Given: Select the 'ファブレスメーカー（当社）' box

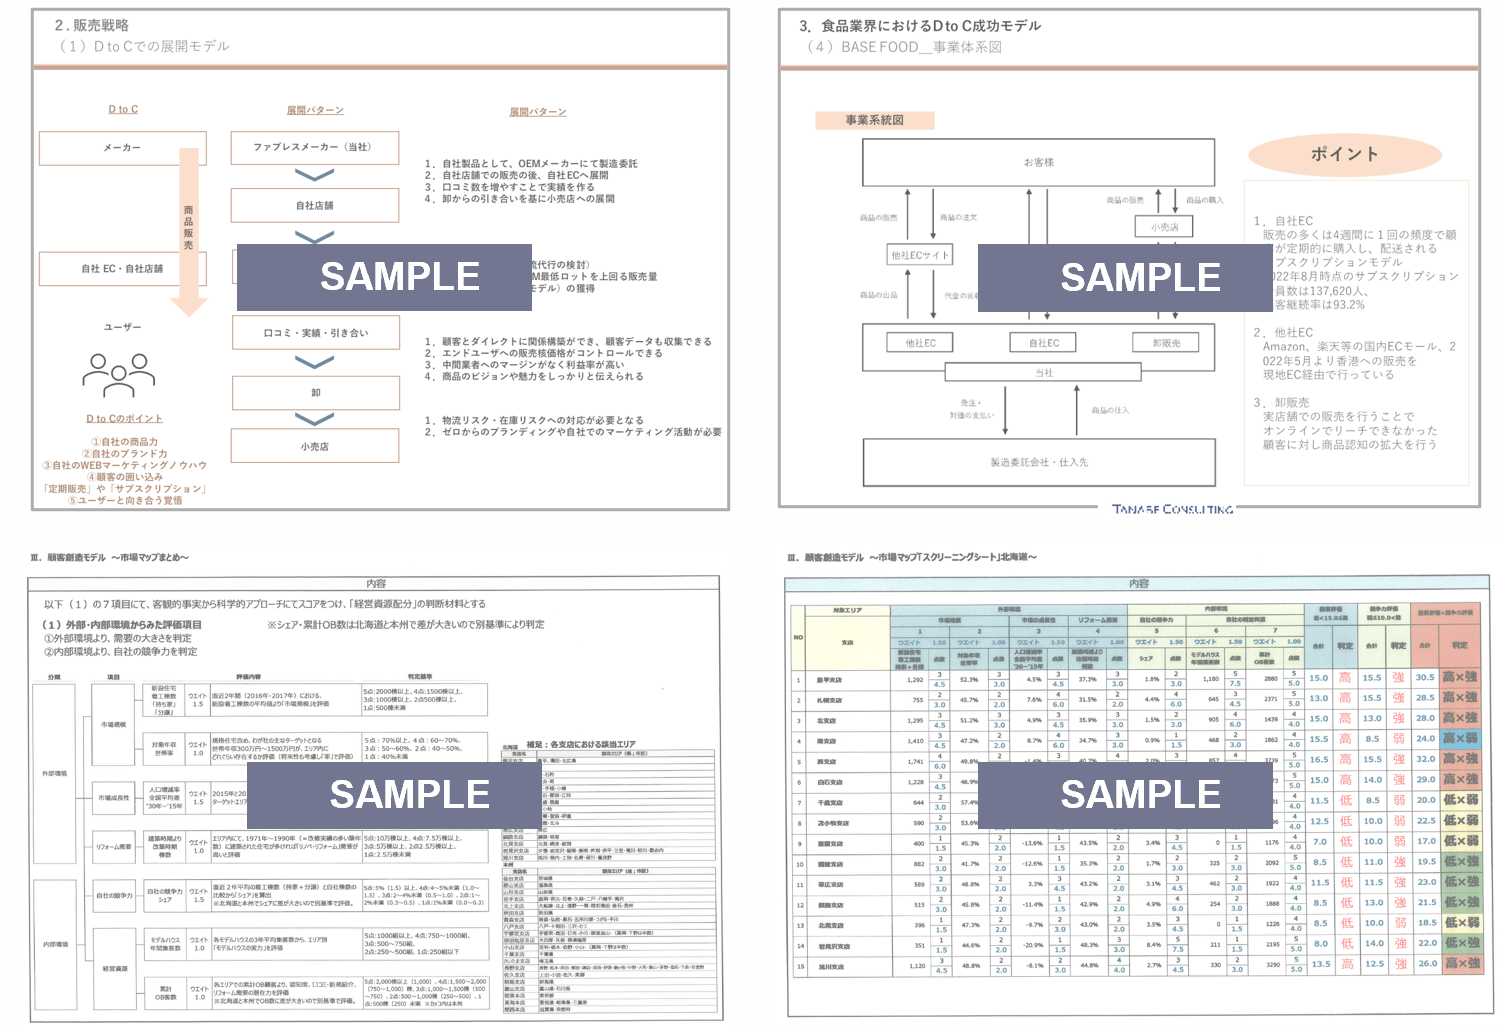Looking at the screenshot, I should pyautogui.click(x=315, y=147).
